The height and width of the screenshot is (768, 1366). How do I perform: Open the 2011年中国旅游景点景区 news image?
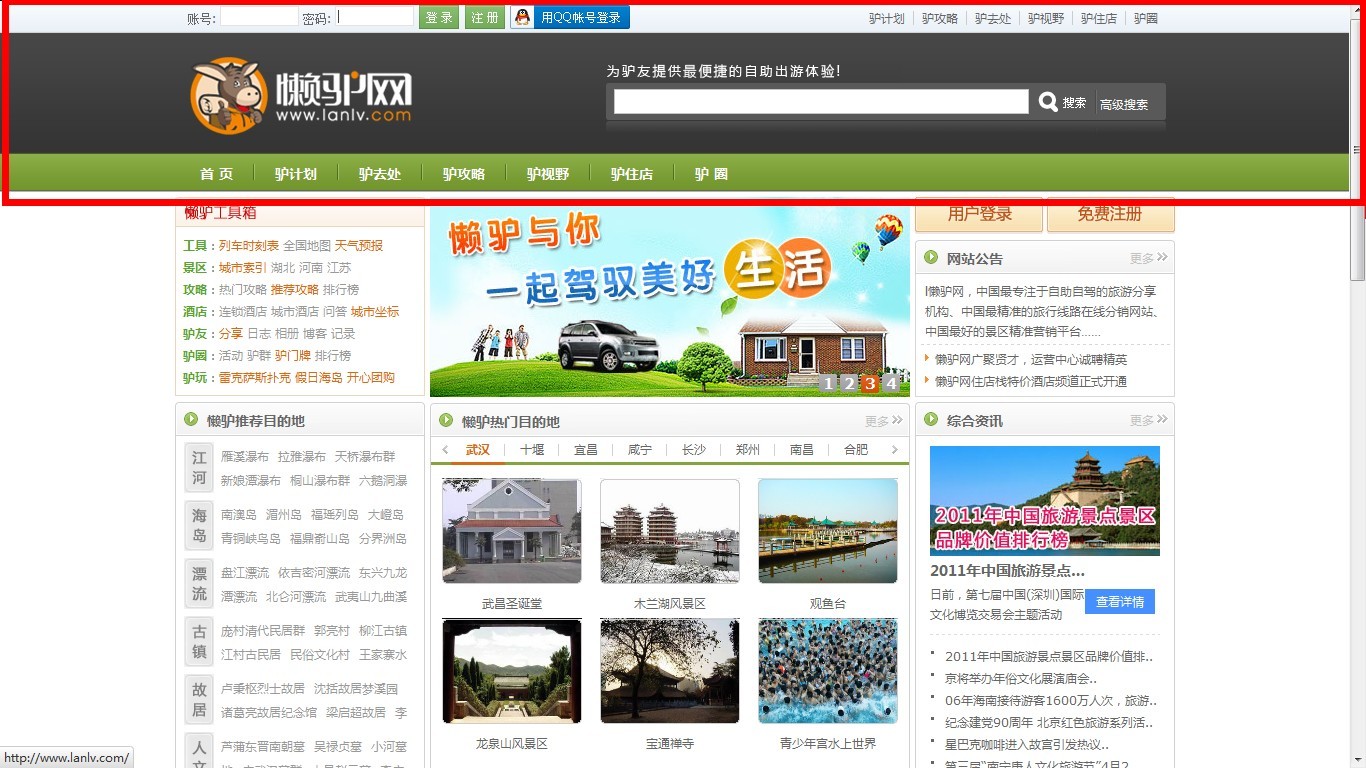(1045, 501)
